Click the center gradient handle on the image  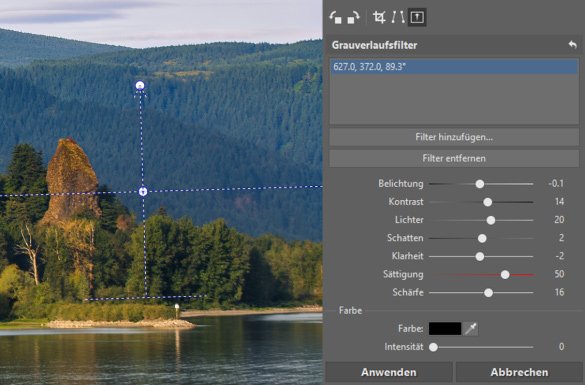point(143,191)
